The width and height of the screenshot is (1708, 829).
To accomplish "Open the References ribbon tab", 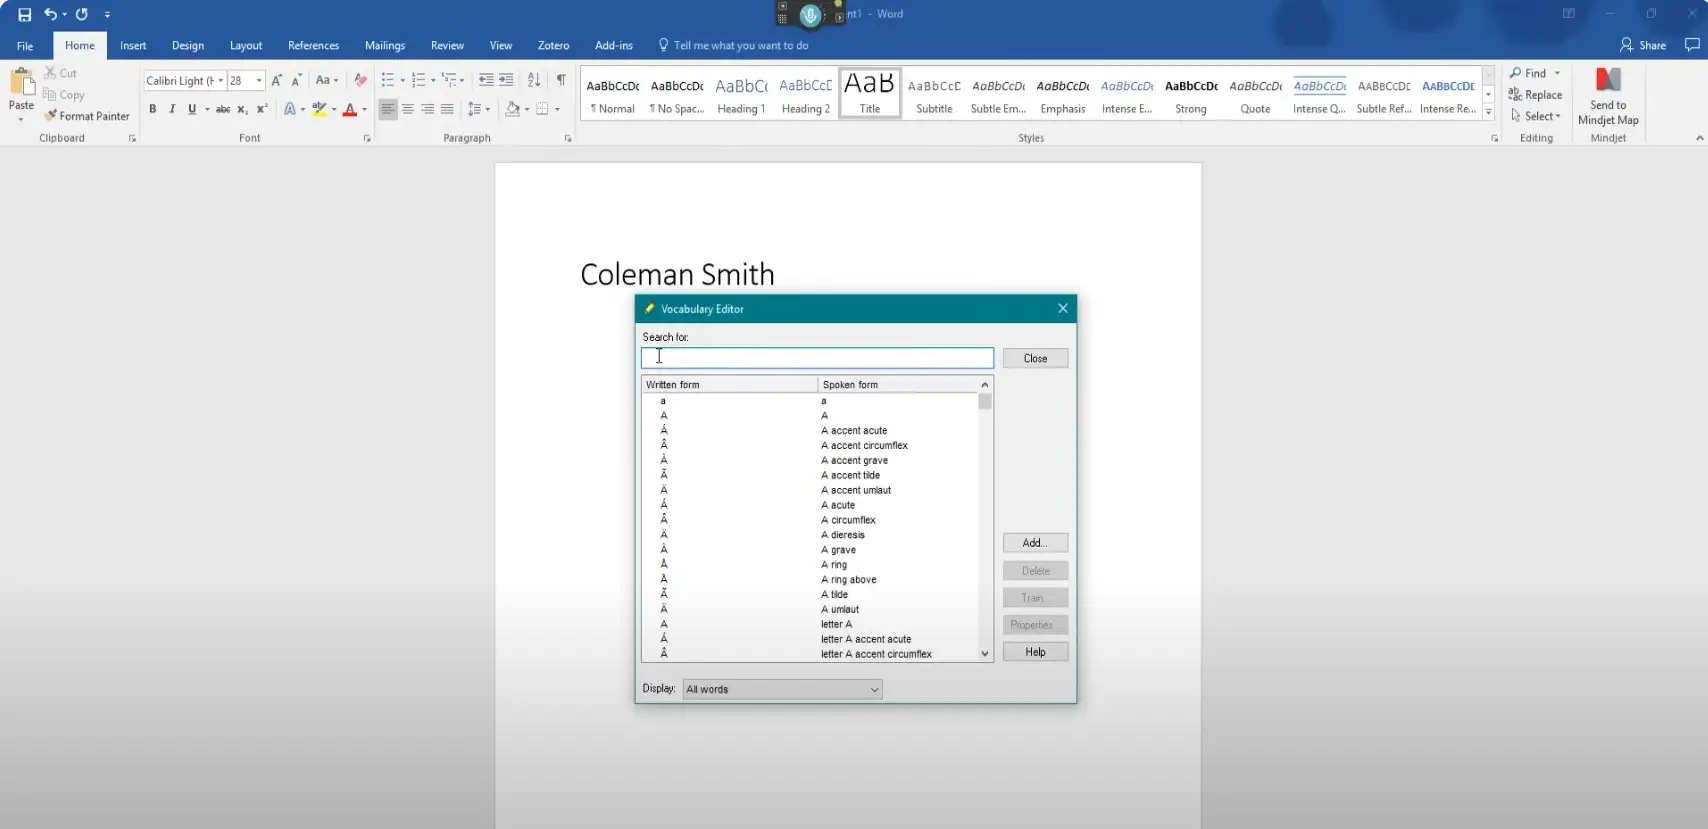I will 313,45.
